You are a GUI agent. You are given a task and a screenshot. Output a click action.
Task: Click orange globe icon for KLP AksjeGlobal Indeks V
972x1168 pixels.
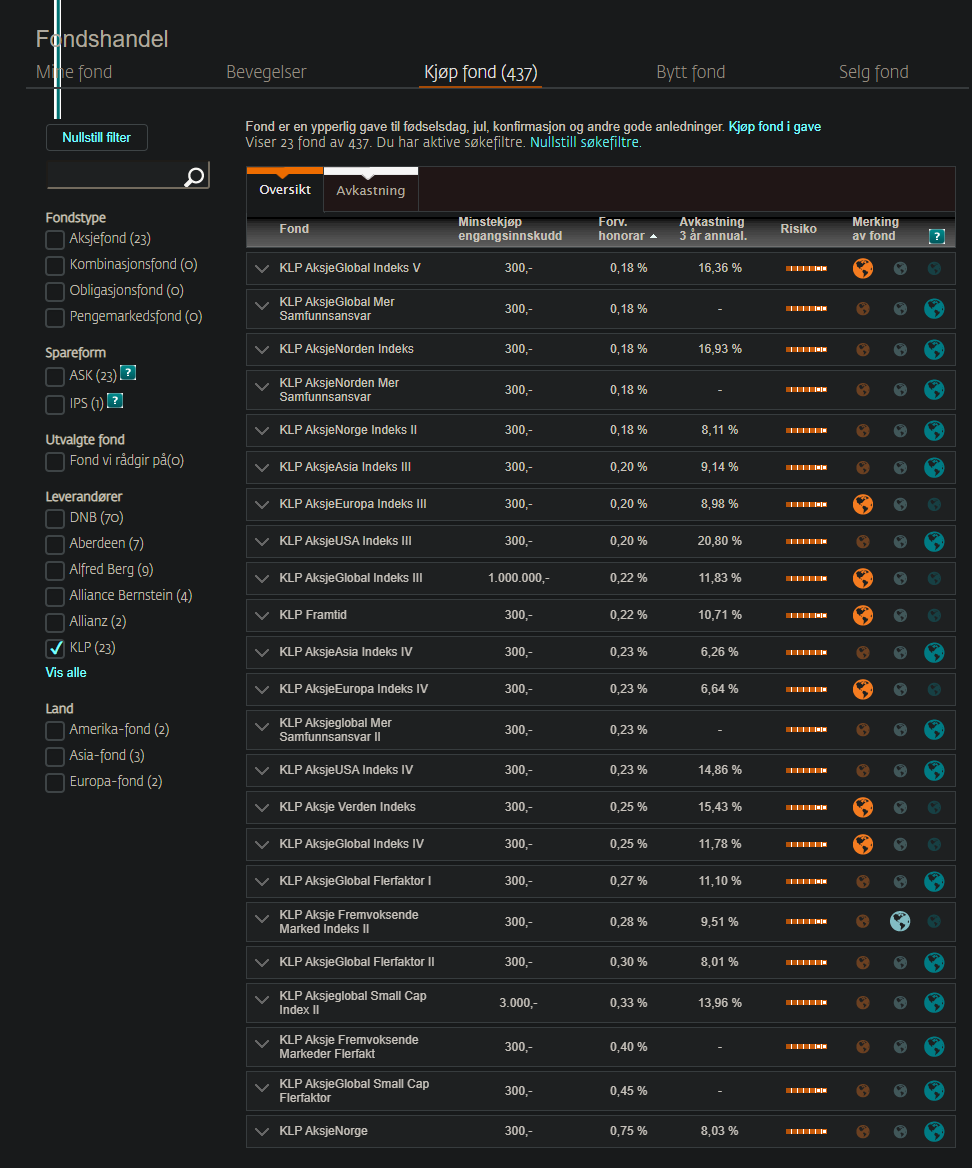tap(863, 268)
